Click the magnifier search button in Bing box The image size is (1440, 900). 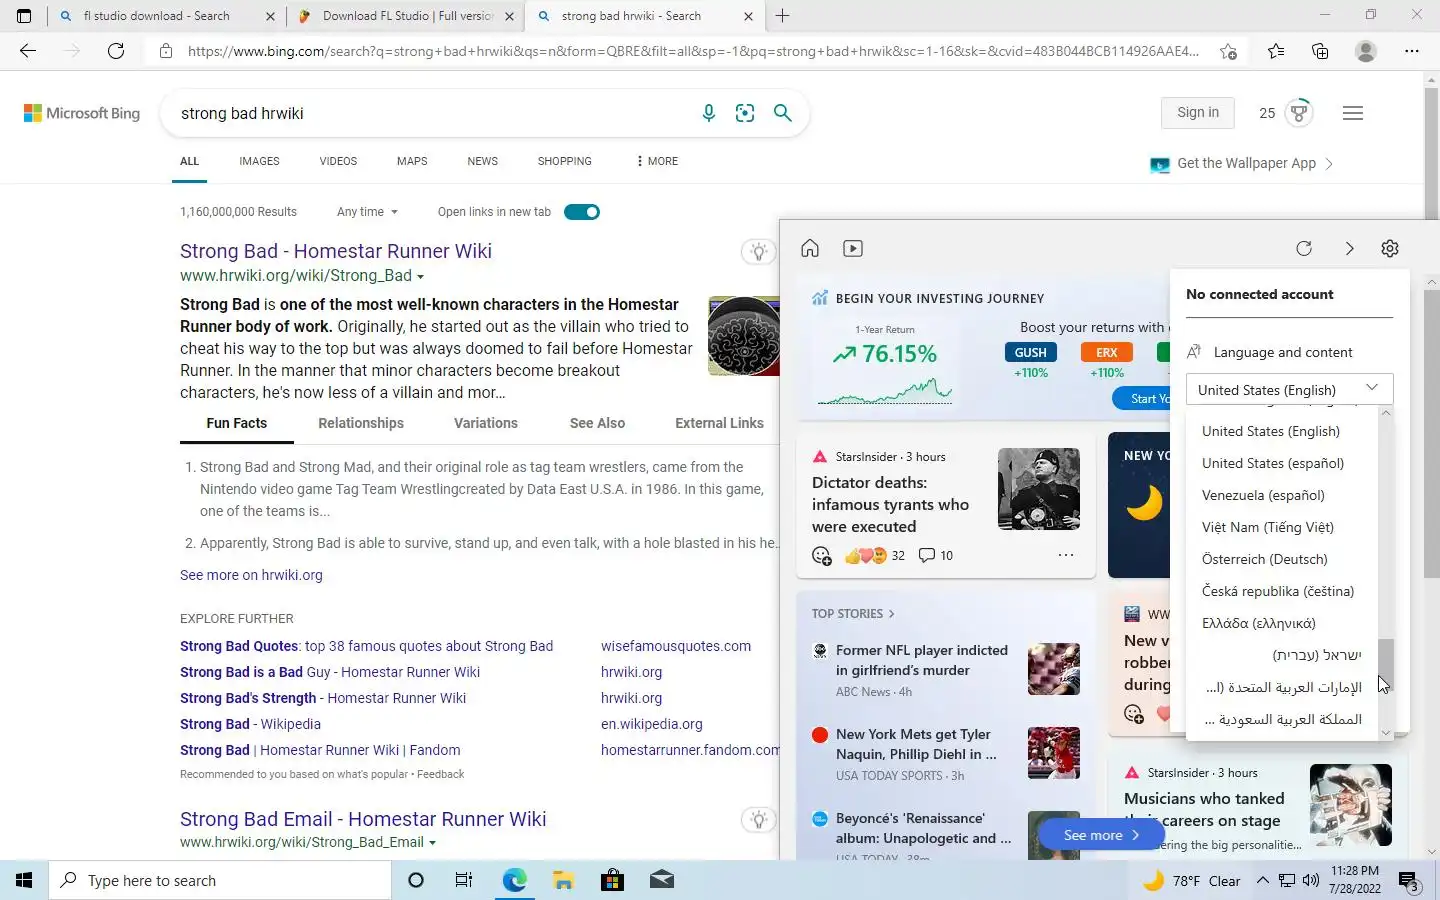[783, 113]
